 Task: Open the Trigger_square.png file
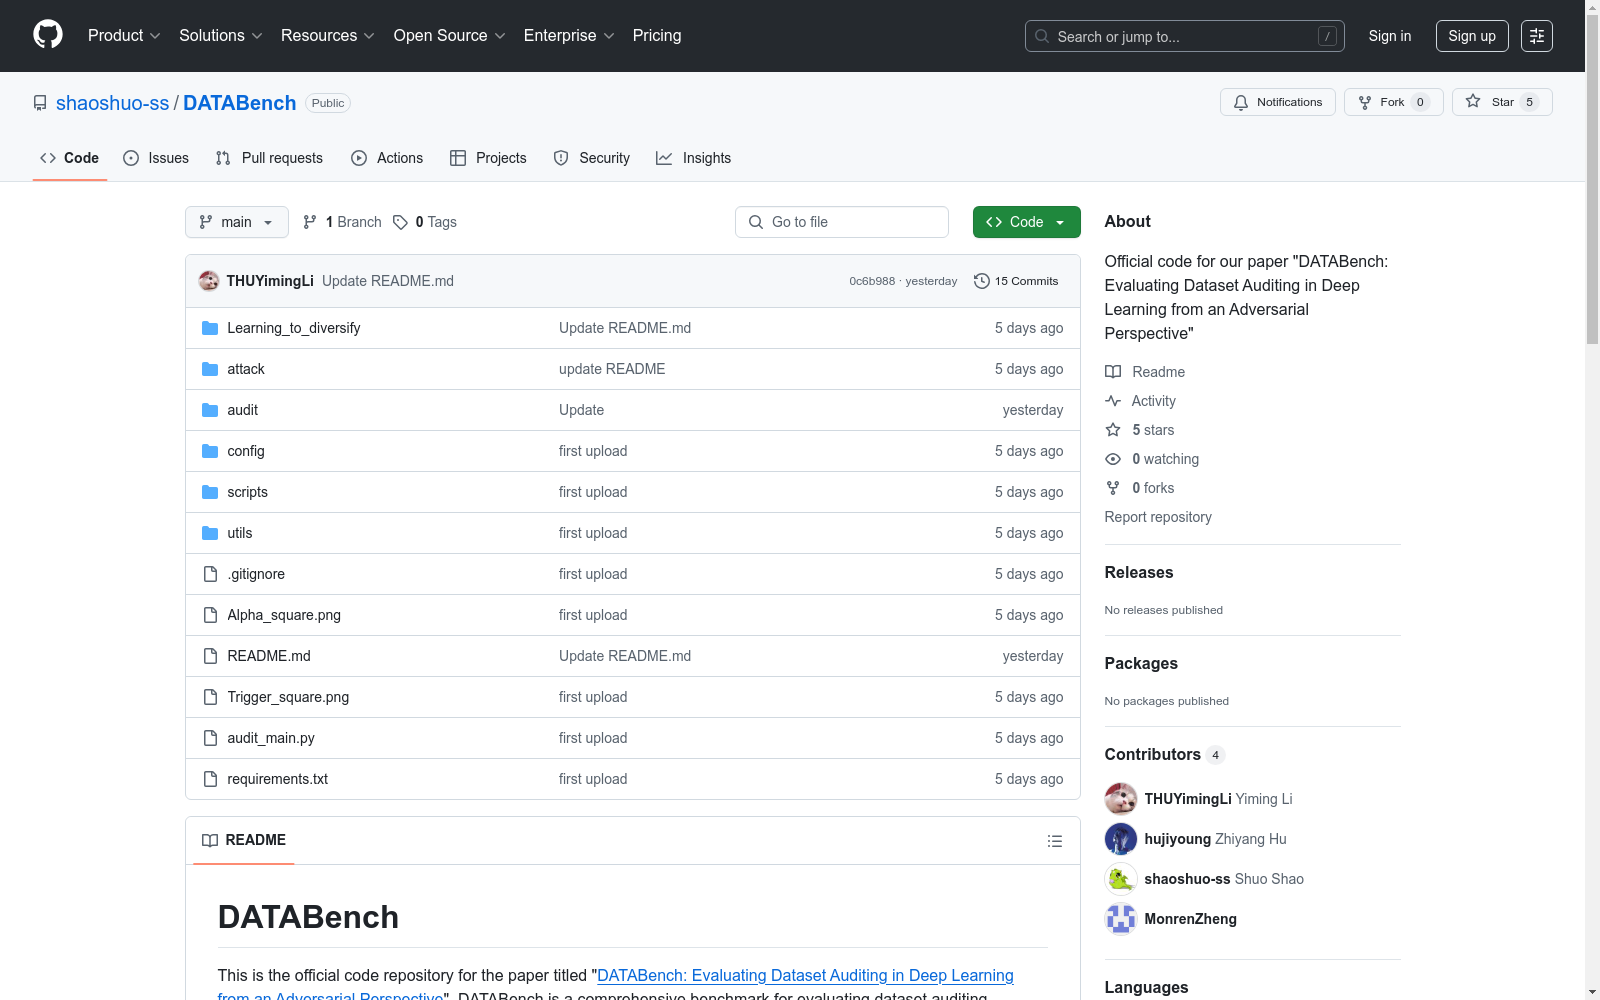(288, 697)
